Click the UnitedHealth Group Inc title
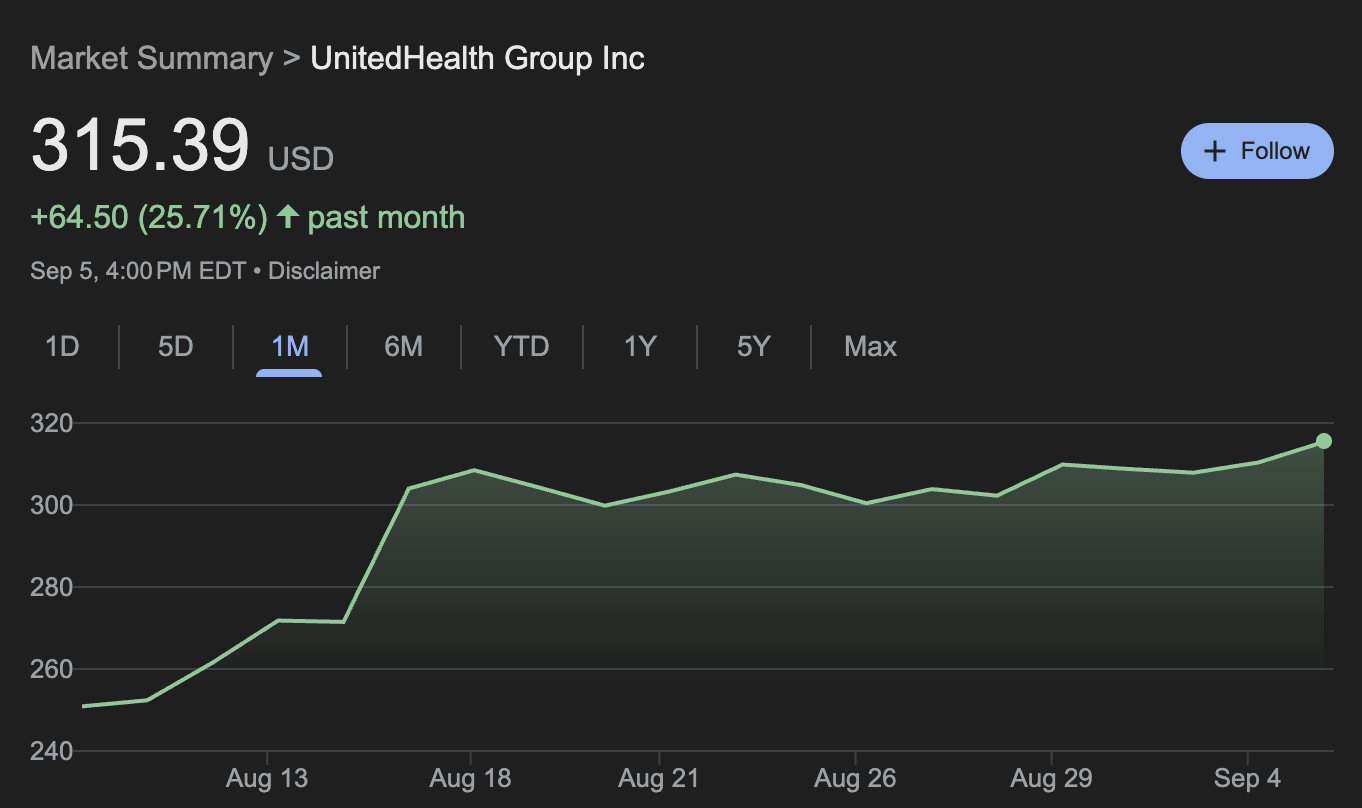This screenshot has height=808, width=1362. (x=477, y=58)
